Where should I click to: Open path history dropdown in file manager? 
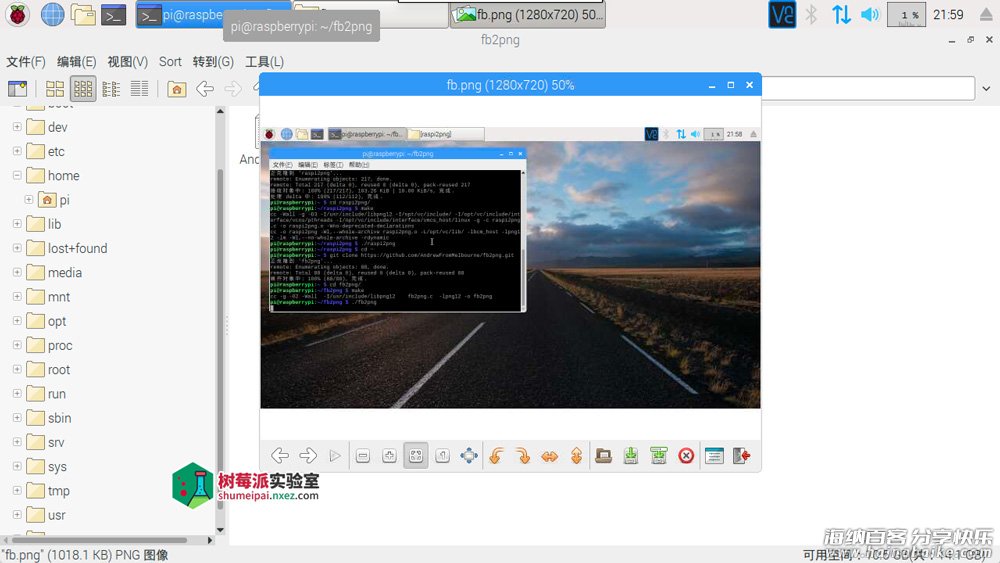coord(986,89)
